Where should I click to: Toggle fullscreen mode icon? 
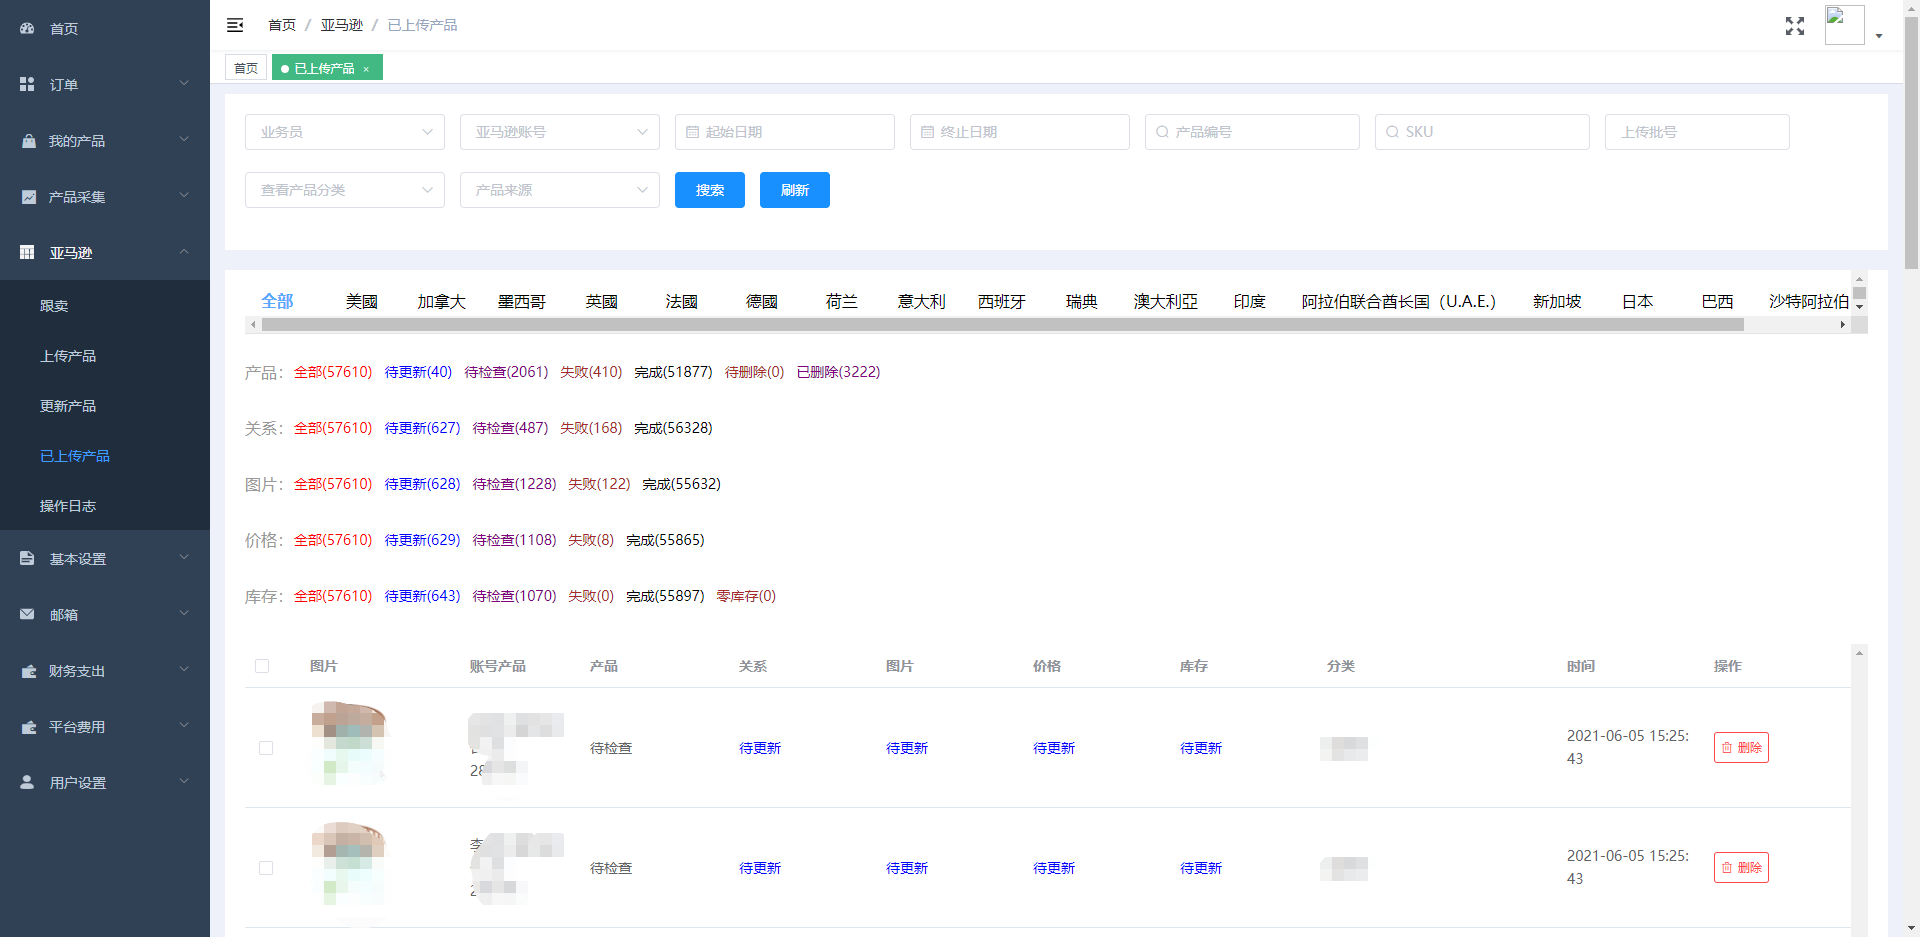pos(1794,26)
